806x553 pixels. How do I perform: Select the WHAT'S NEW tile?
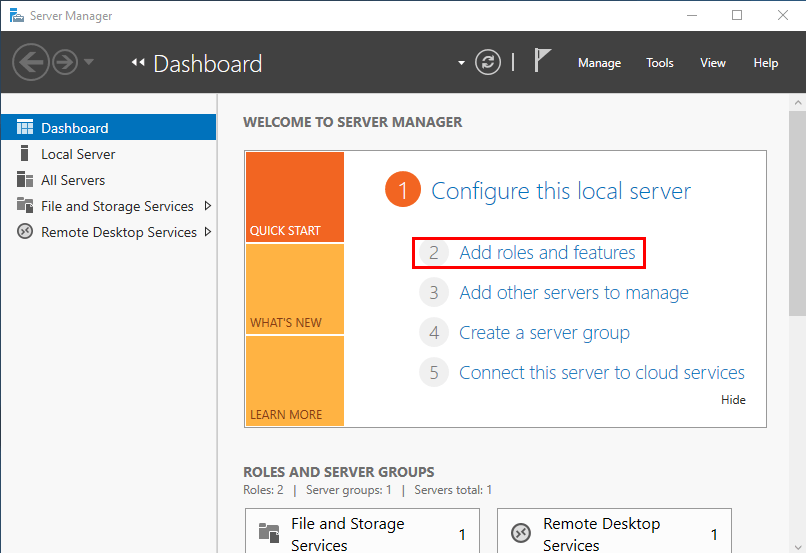(295, 289)
